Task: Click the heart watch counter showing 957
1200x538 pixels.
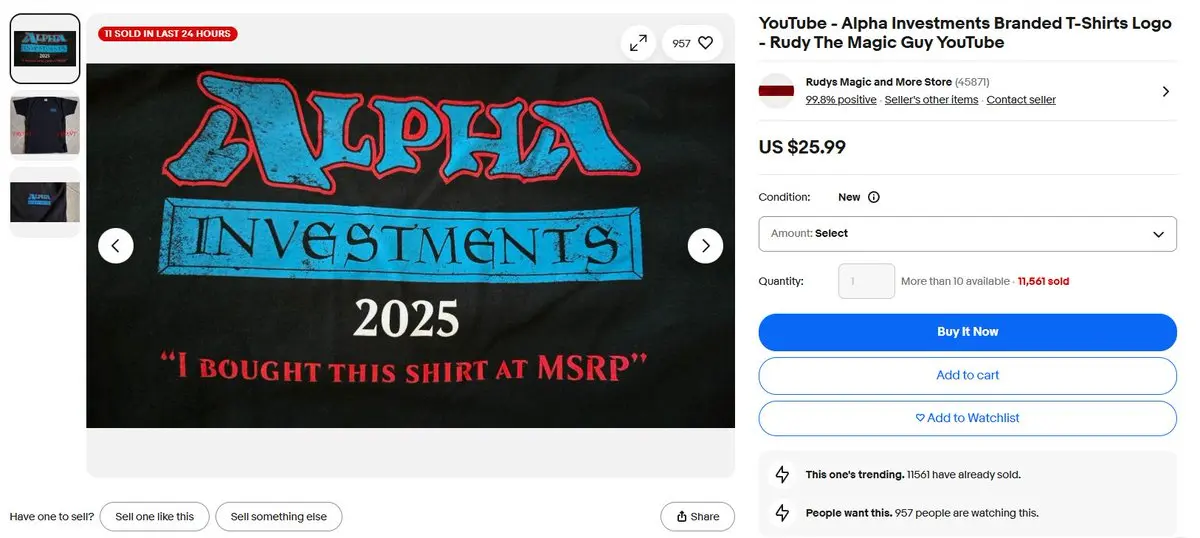Action: click(692, 43)
